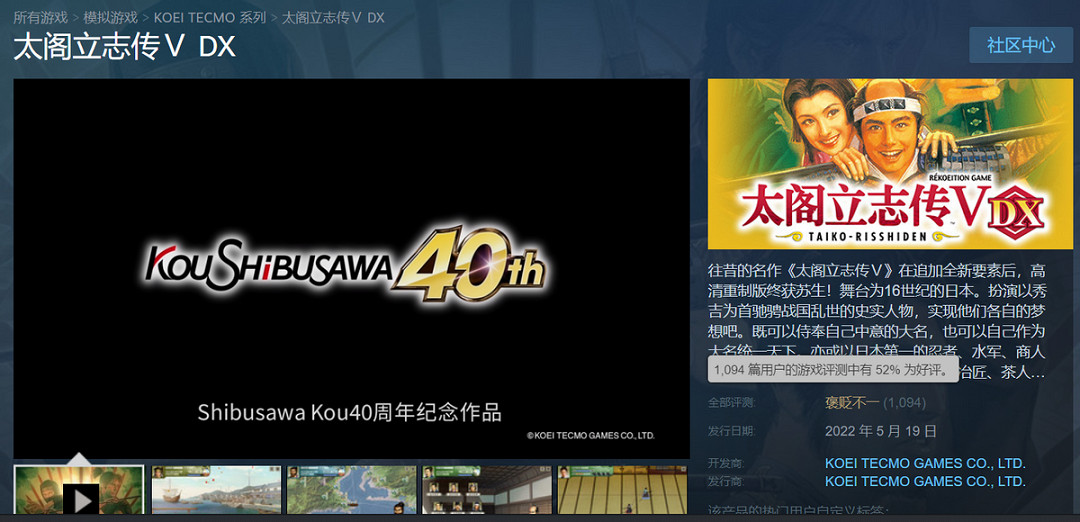Go to 所有游戏 breadcrumb link
Image resolution: width=1080 pixels, height=522 pixels.
pyautogui.click(x=41, y=18)
